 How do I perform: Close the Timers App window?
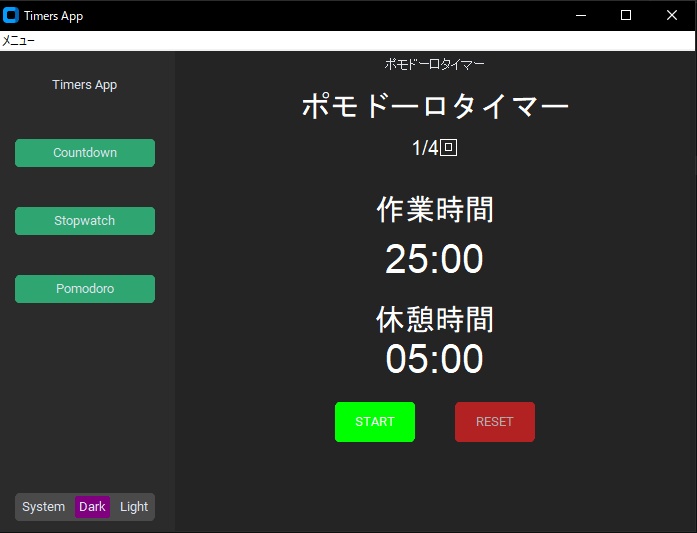(x=672, y=16)
